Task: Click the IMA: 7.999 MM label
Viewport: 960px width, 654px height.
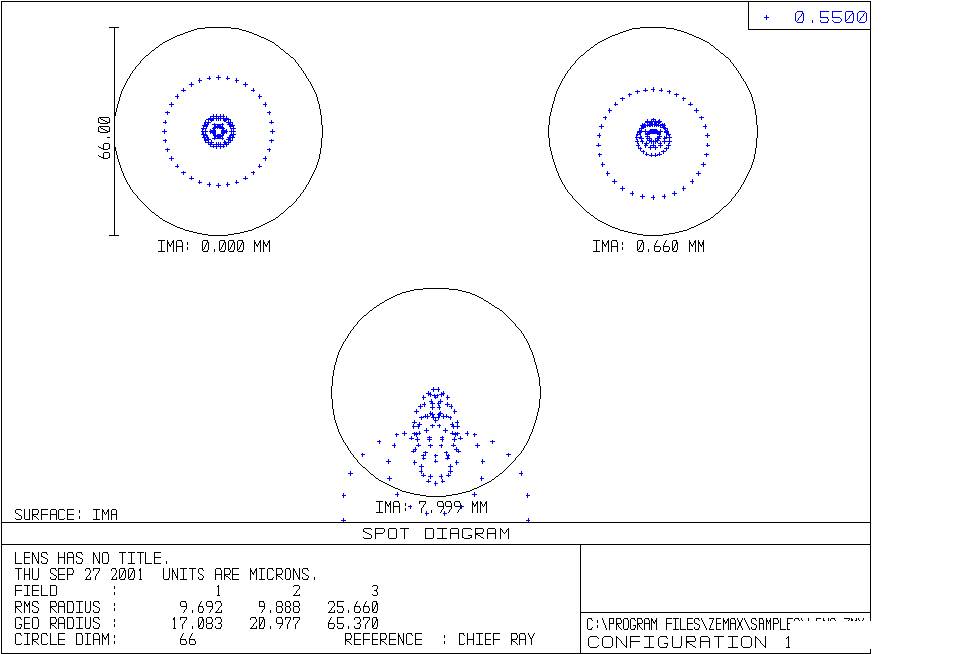Action: (431, 507)
